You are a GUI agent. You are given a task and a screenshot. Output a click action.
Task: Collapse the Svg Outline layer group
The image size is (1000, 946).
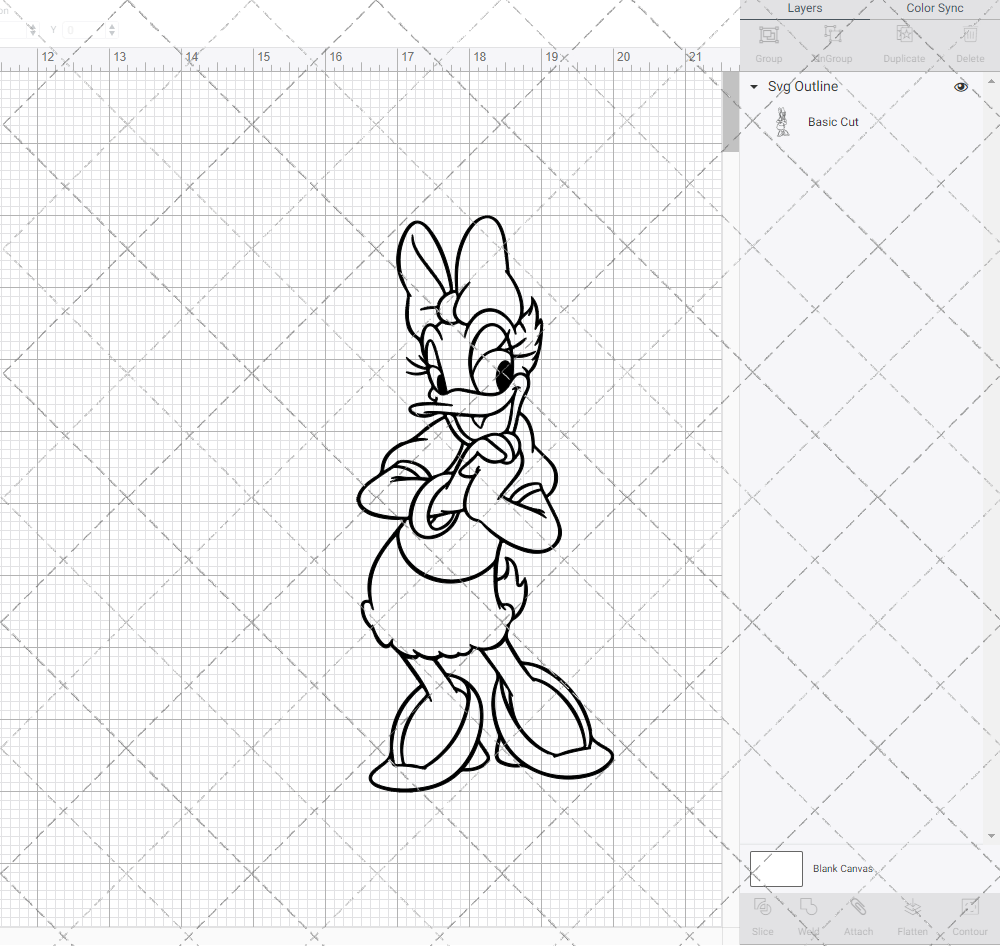(x=753, y=87)
